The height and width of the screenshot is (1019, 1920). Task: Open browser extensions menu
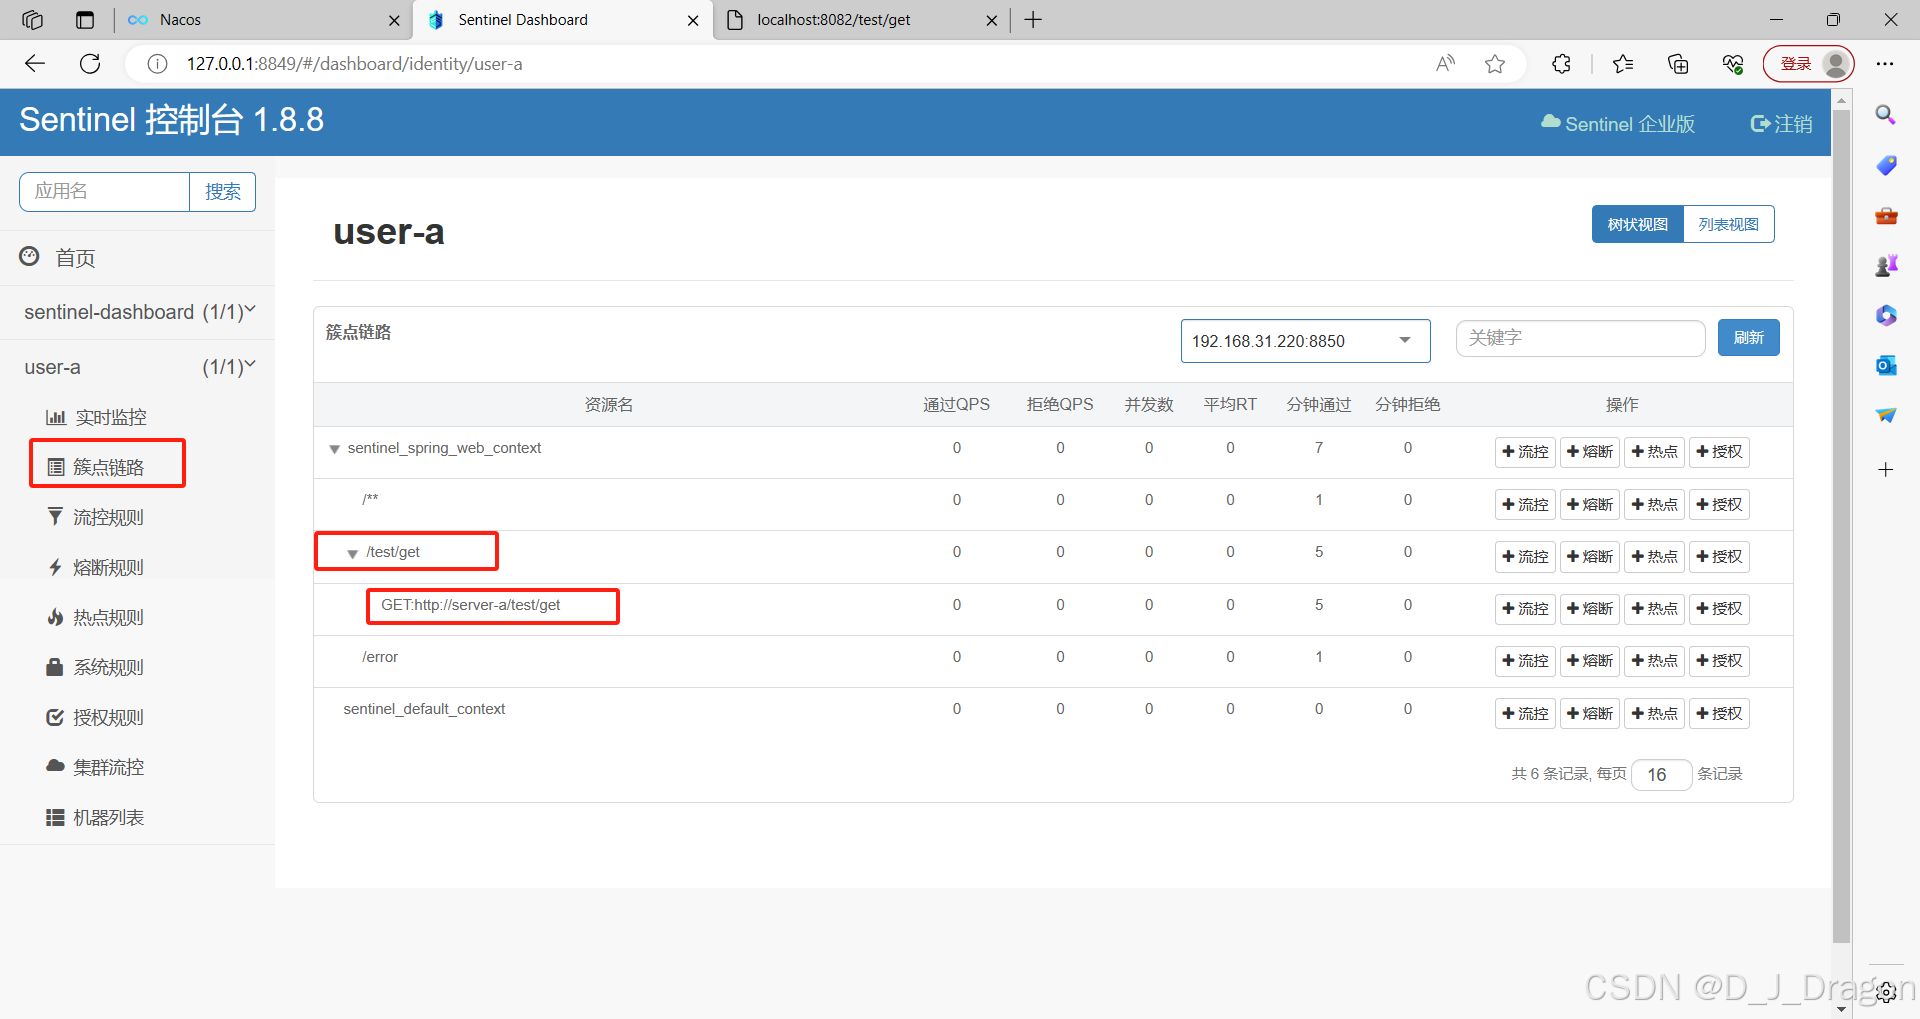[1561, 64]
